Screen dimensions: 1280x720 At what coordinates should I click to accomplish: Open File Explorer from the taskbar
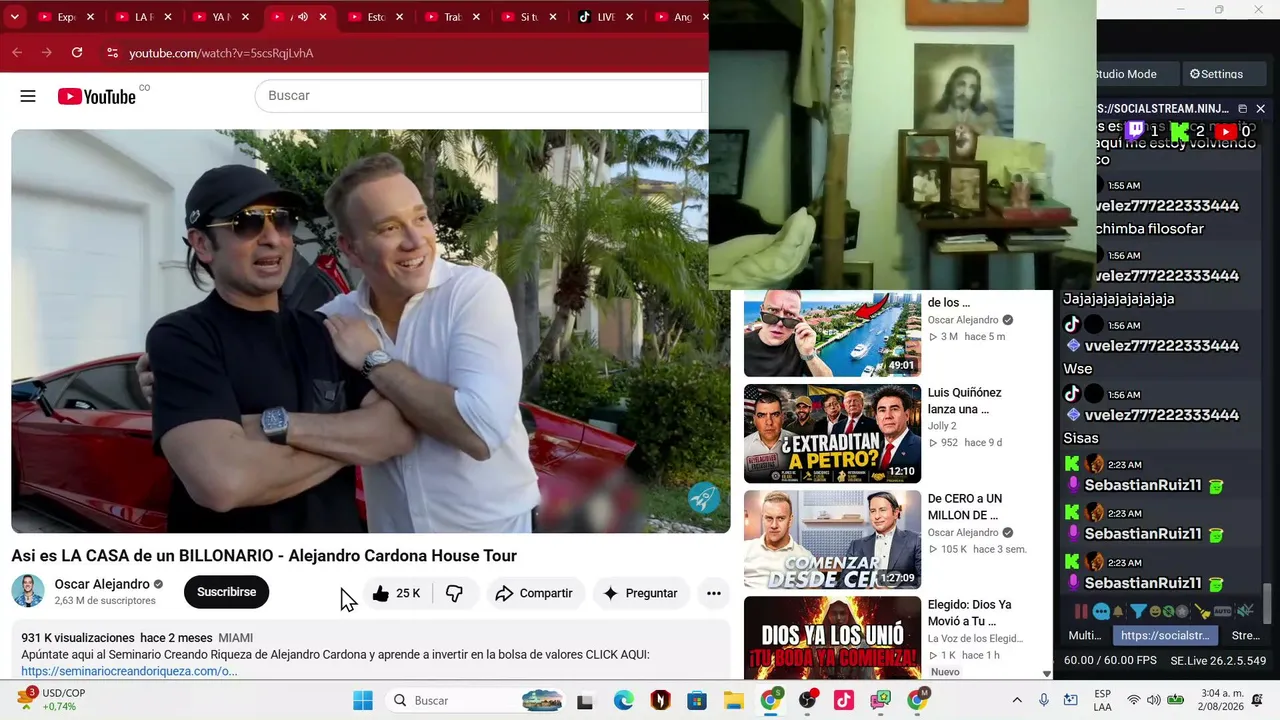click(734, 700)
